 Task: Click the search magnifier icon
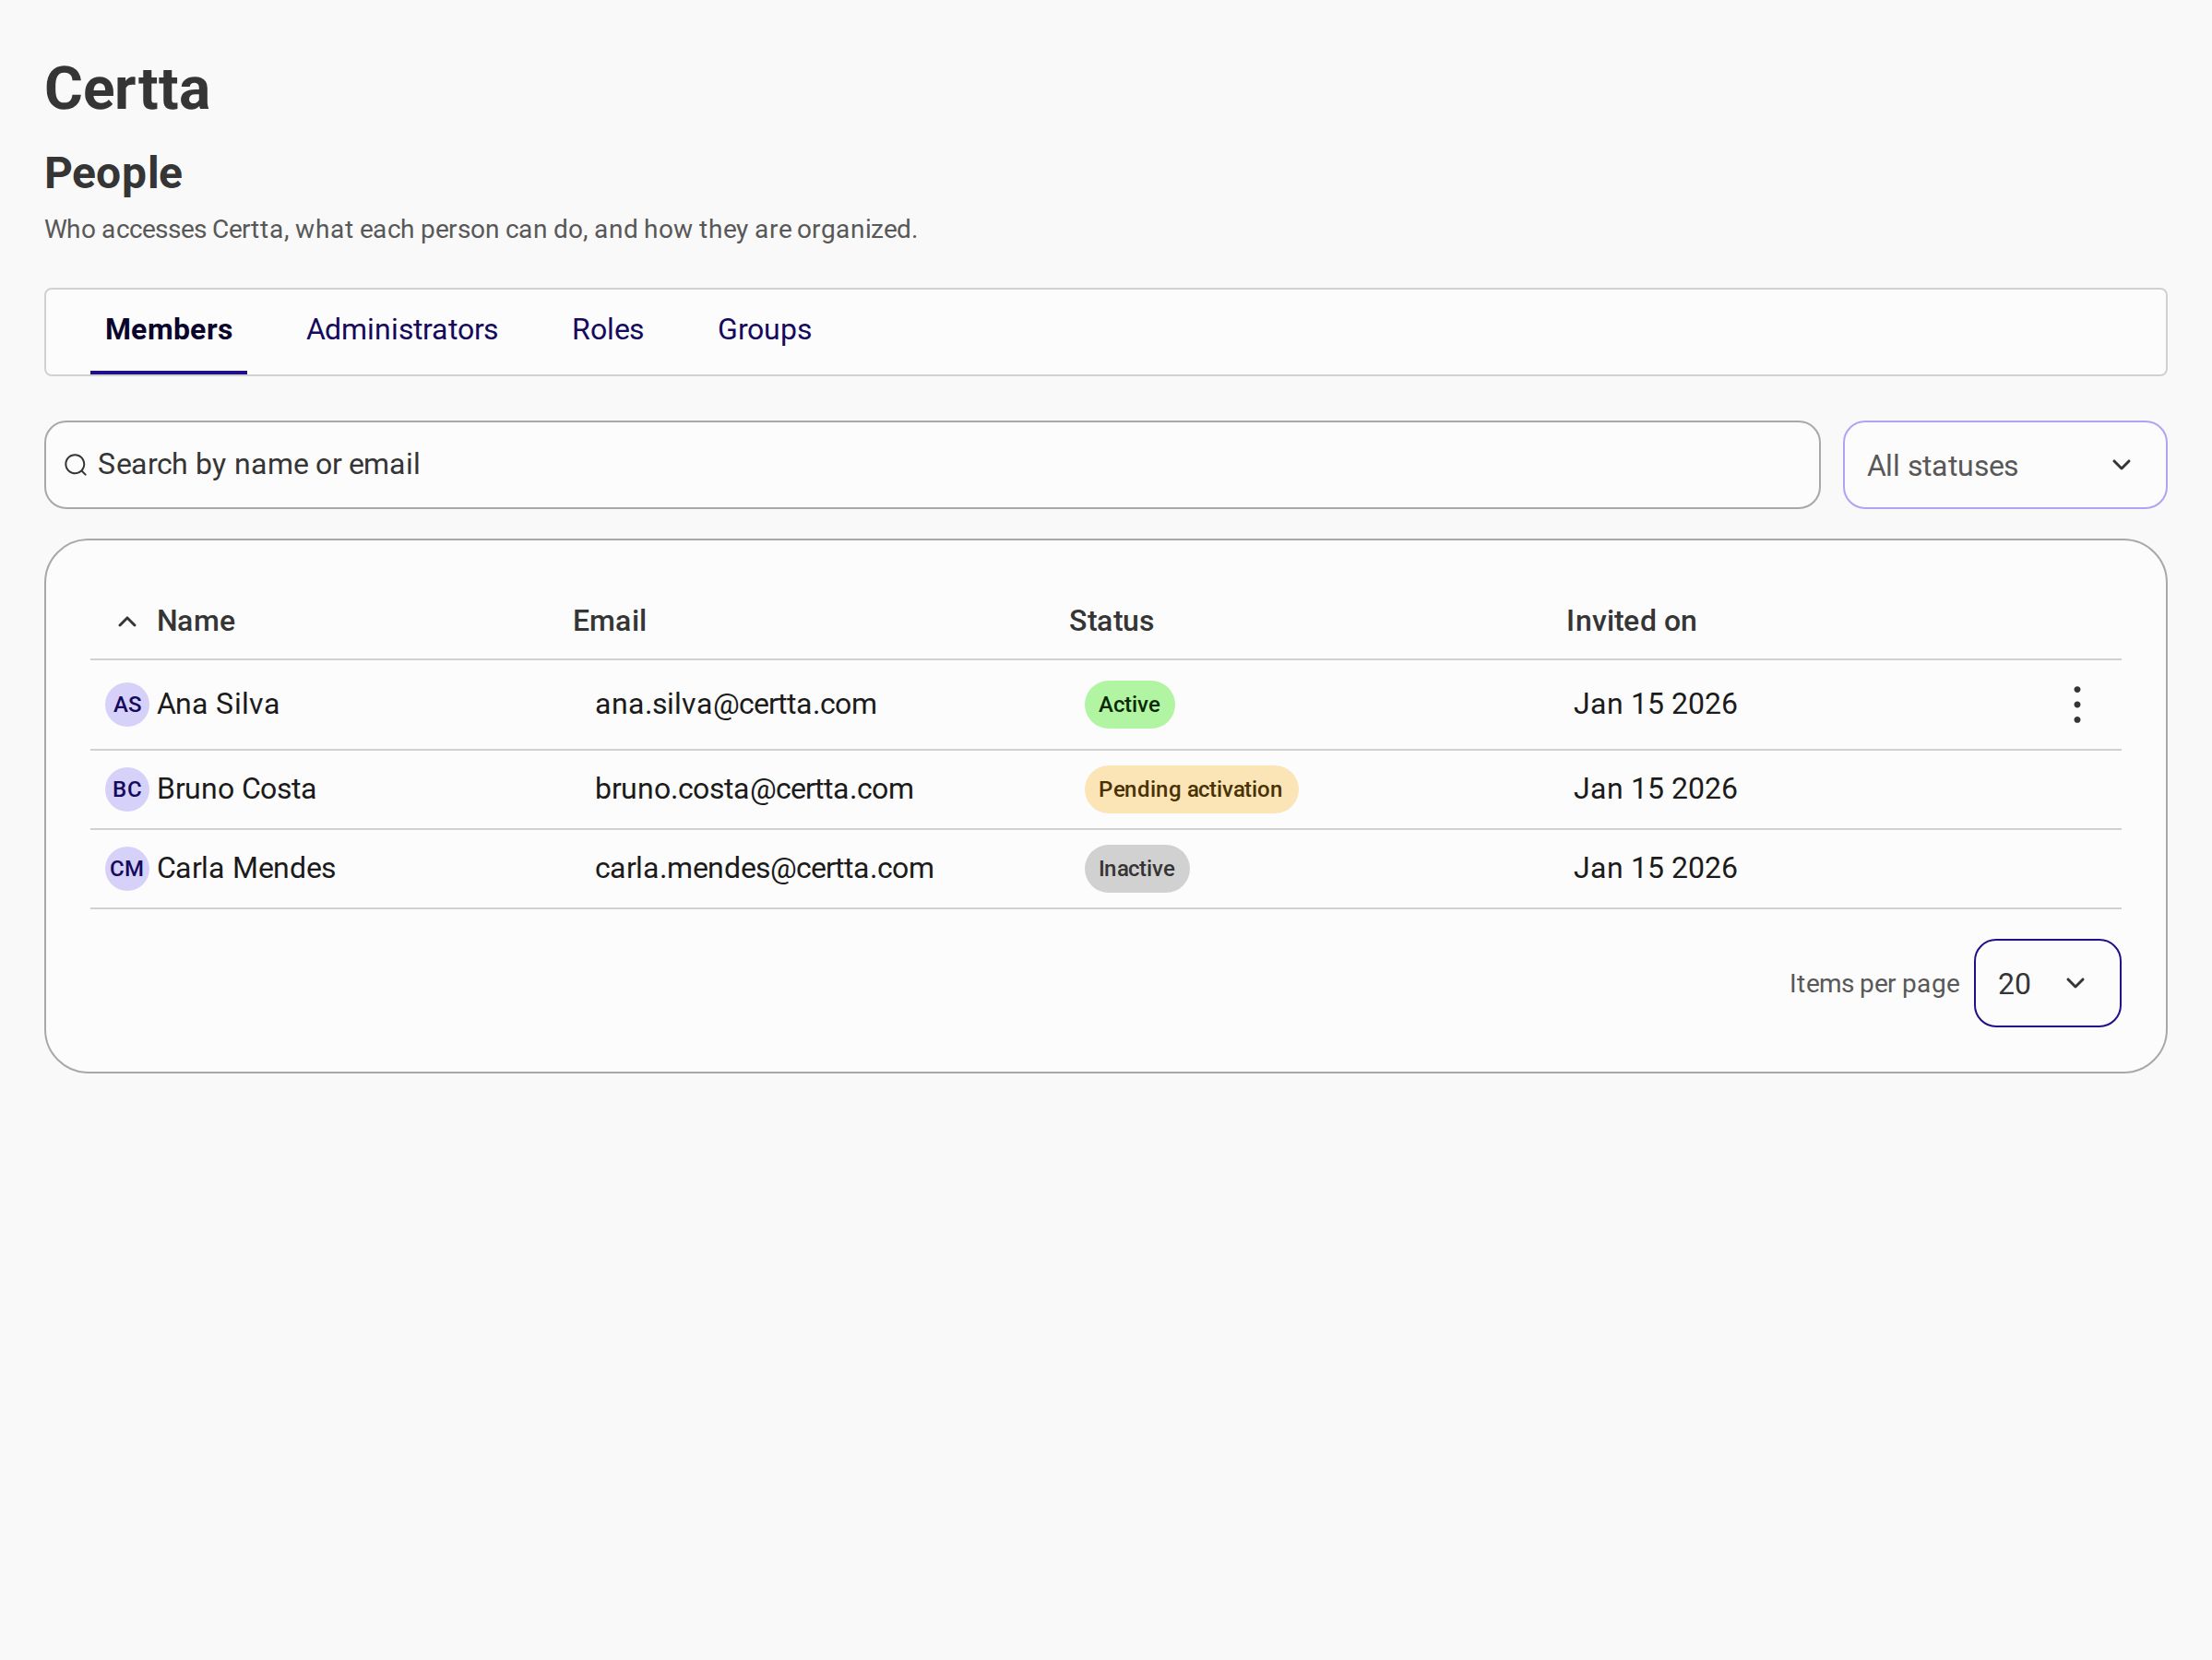click(x=76, y=465)
